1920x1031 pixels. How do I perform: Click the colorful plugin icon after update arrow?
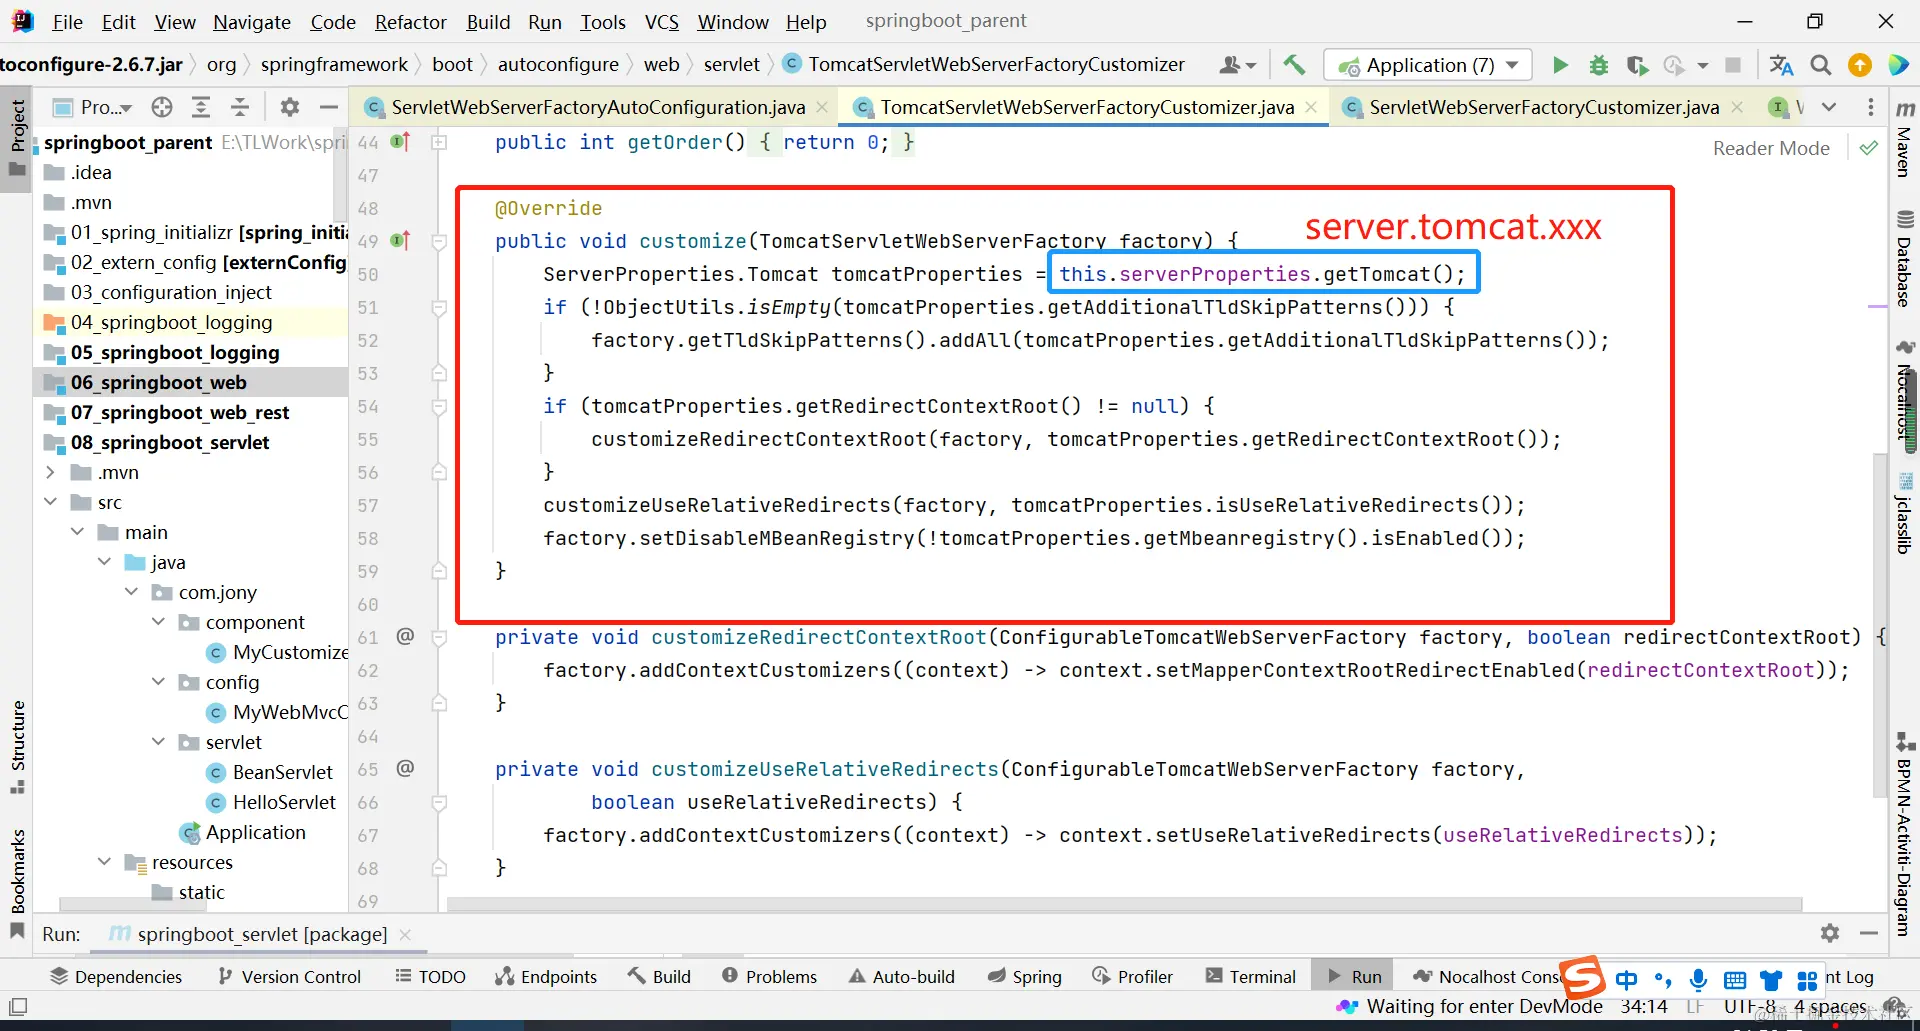(x=1898, y=65)
